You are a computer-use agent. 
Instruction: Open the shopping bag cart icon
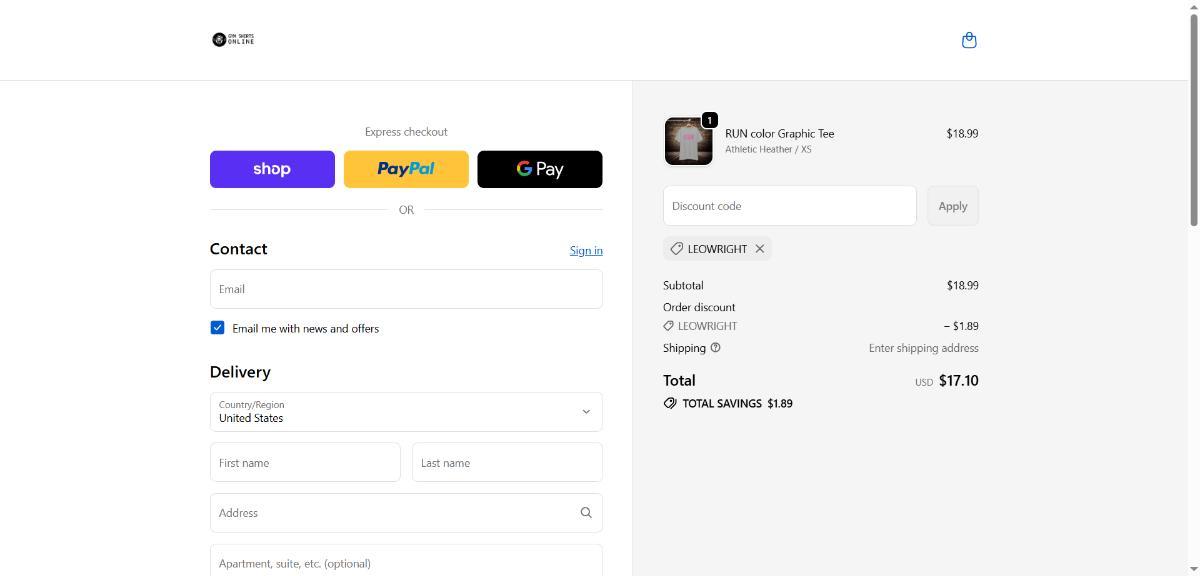click(968, 40)
